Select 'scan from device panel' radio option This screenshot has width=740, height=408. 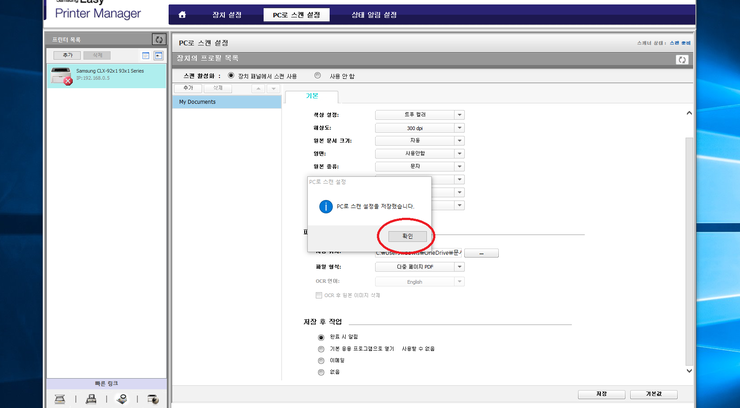(231, 75)
